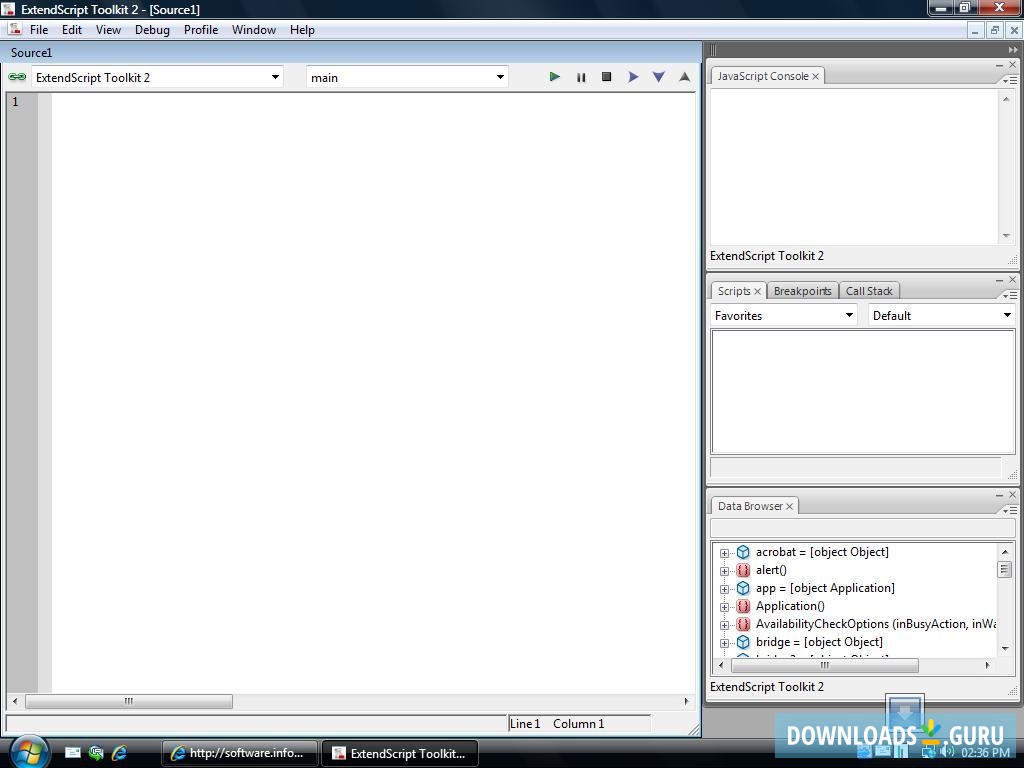Open the Edit menu
The width and height of the screenshot is (1026, 768).
71,29
